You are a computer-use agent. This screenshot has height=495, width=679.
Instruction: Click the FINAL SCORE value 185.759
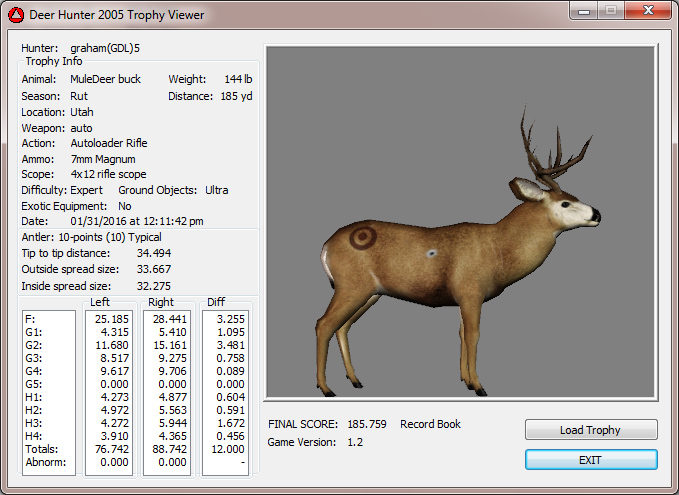(367, 424)
